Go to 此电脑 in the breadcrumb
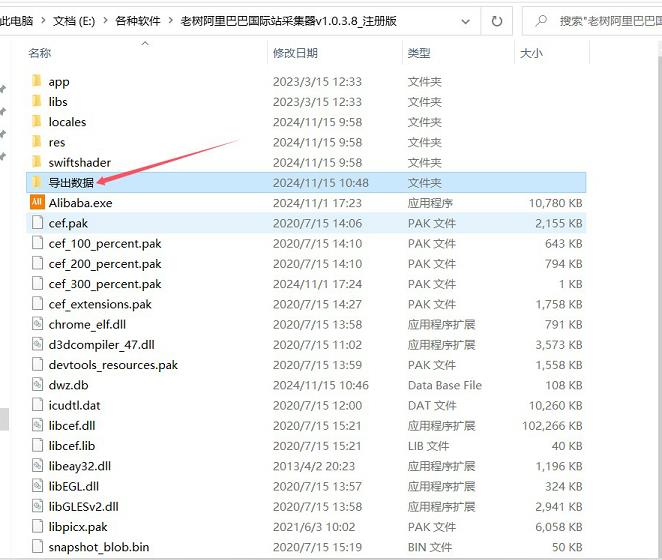This screenshot has height=560, width=662. pos(16,21)
